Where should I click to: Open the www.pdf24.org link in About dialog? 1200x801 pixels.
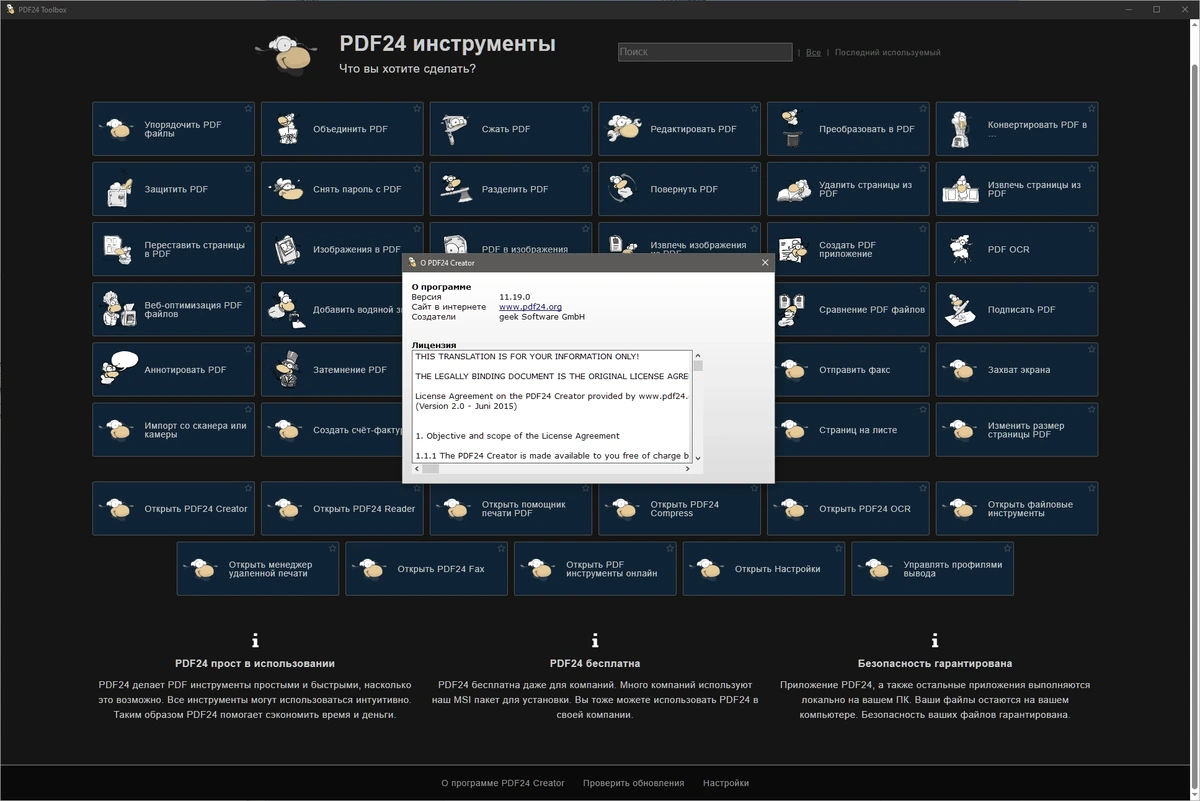pos(530,307)
